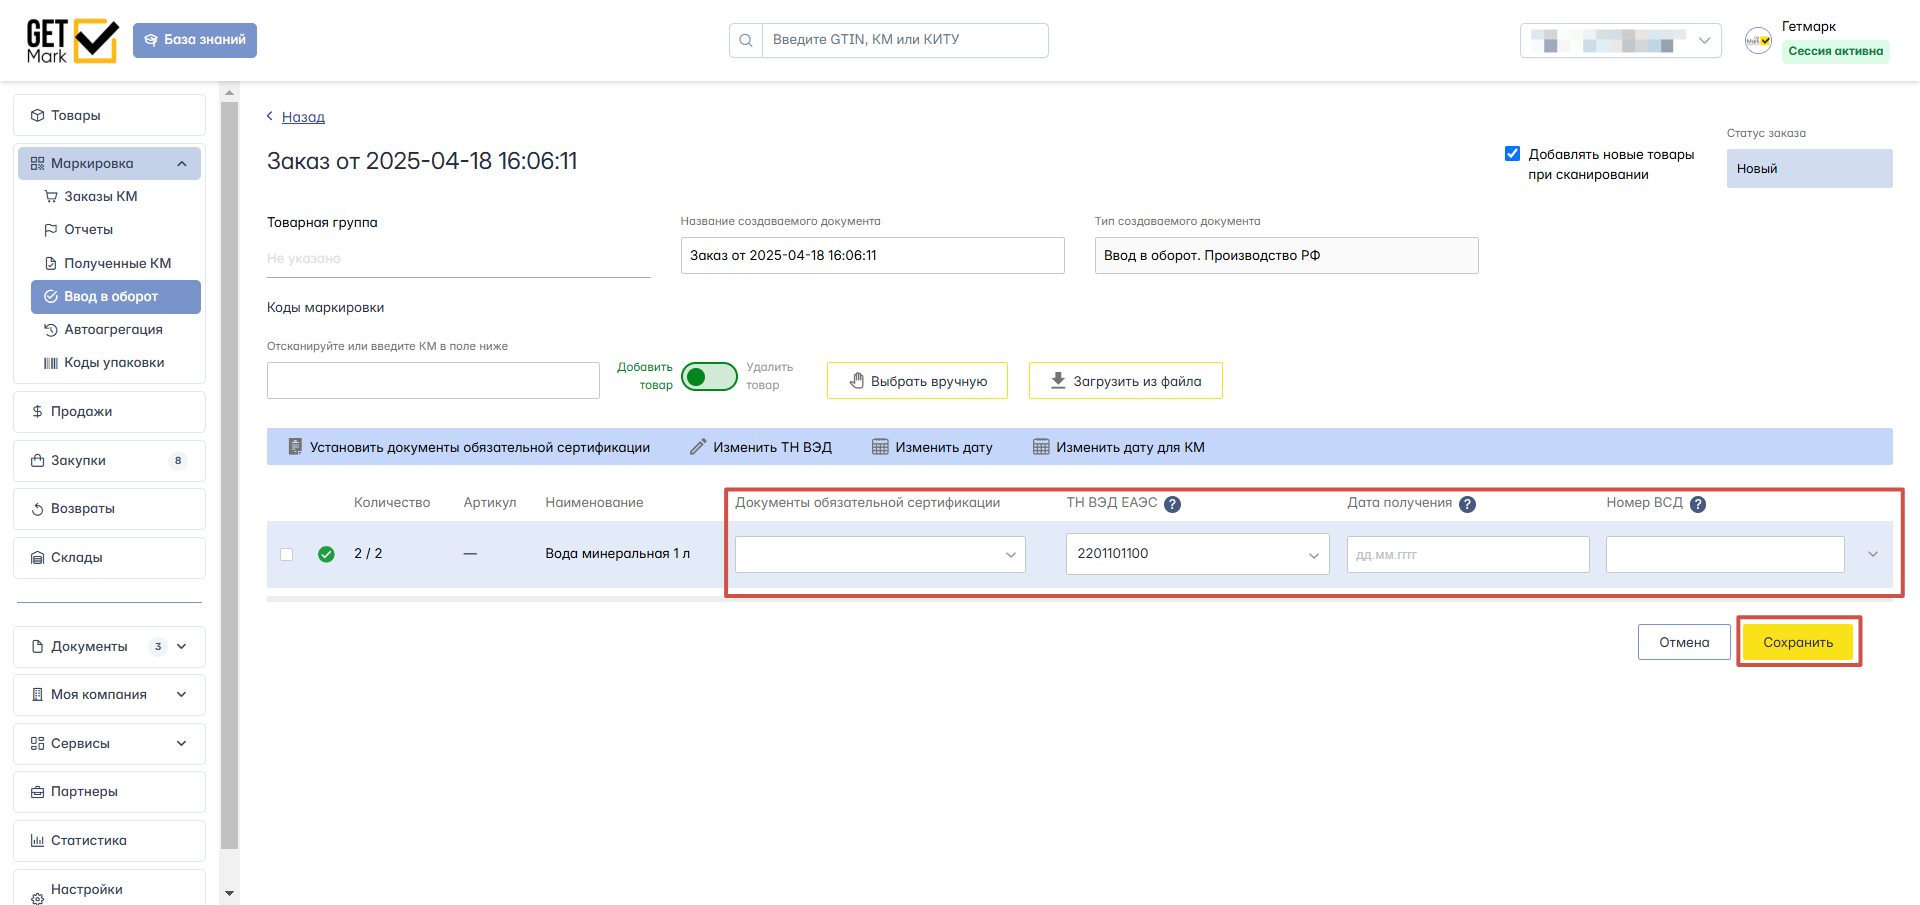Click the Товарная группа field

point(458,258)
